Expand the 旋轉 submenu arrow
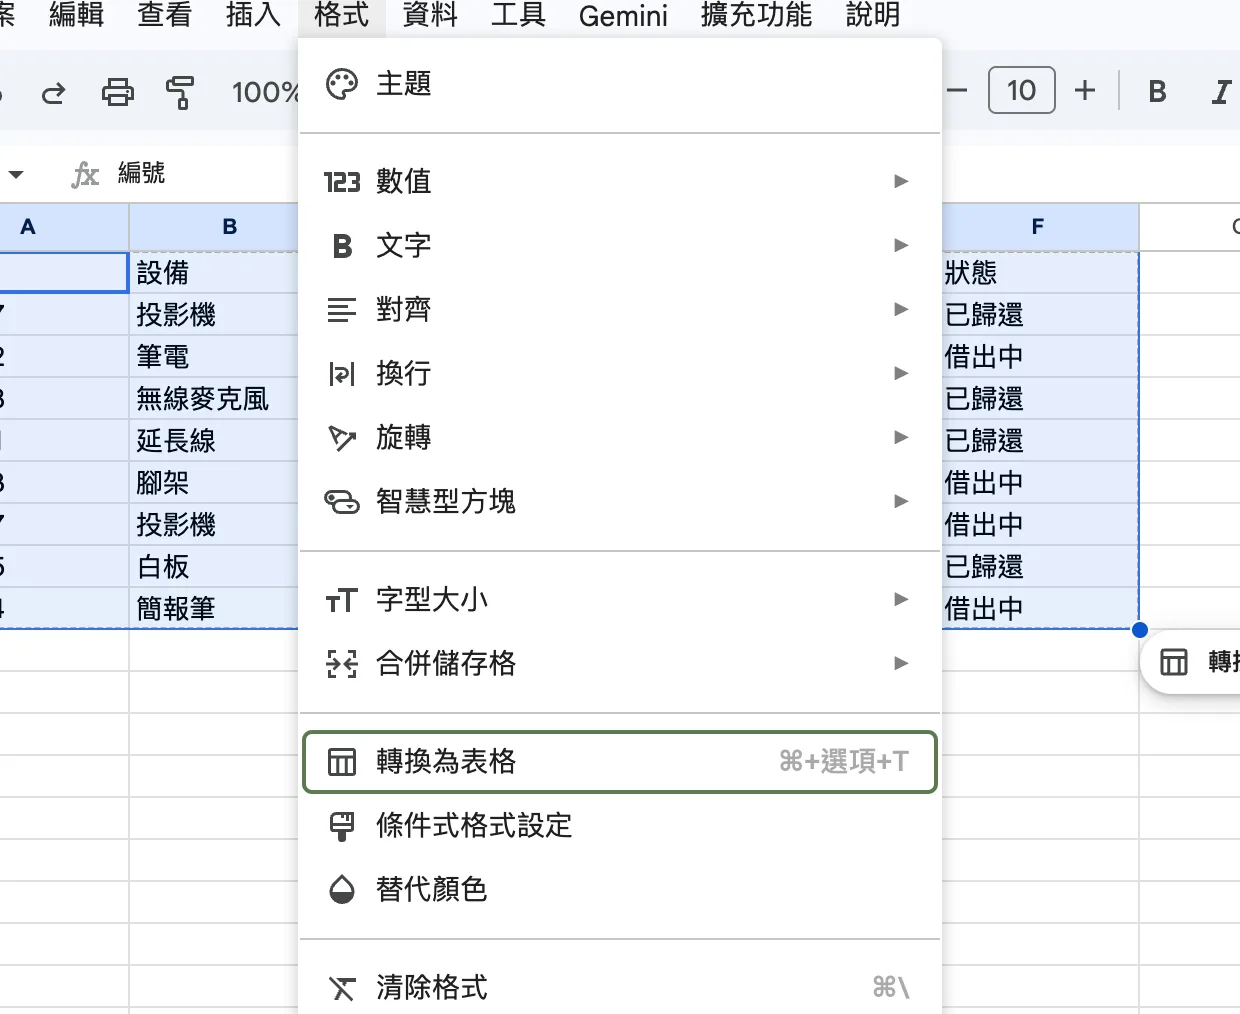Viewport: 1240px width, 1014px height. point(901,437)
